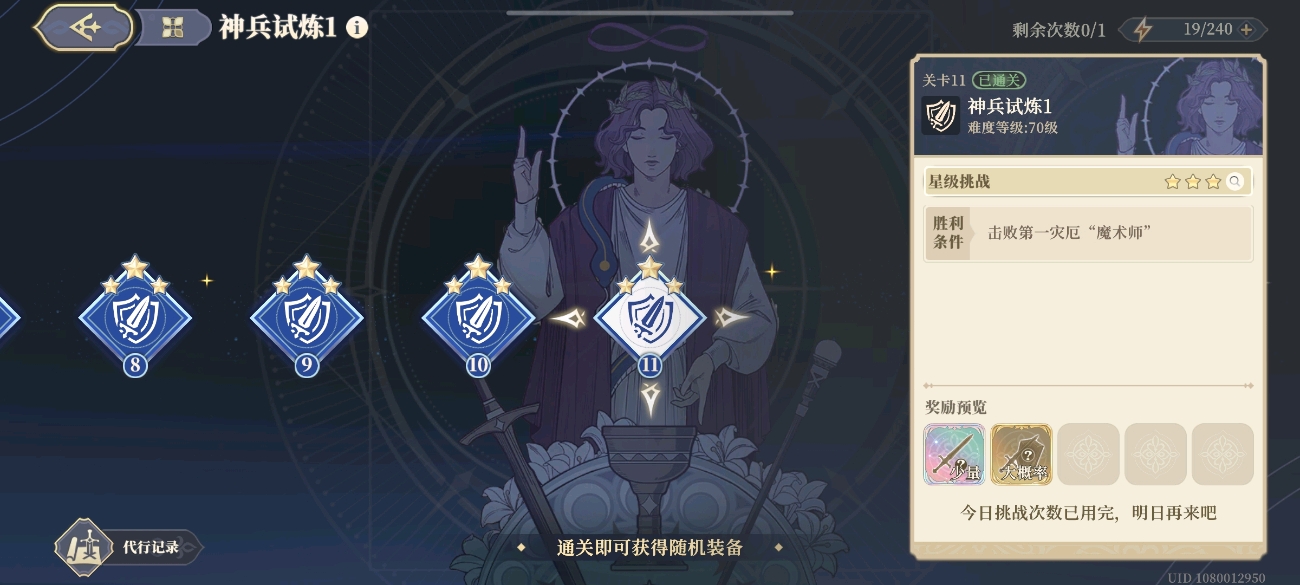View the sword reward item 少量
Image resolution: width=1300 pixels, height=585 pixels.
click(955, 454)
